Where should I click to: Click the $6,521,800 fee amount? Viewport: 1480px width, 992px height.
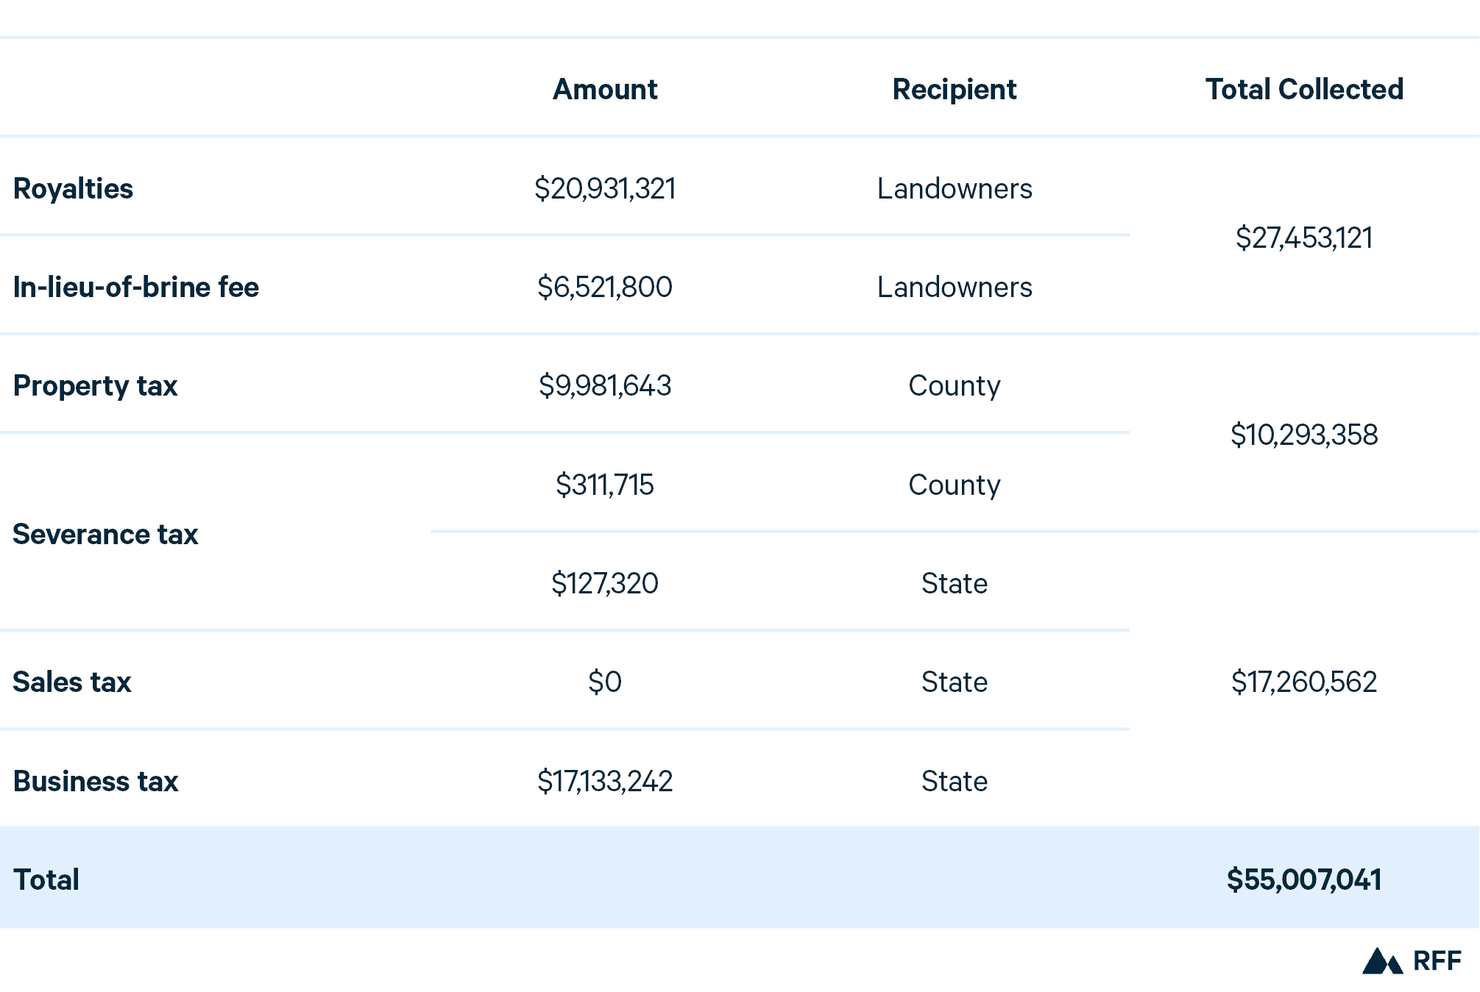click(x=605, y=287)
